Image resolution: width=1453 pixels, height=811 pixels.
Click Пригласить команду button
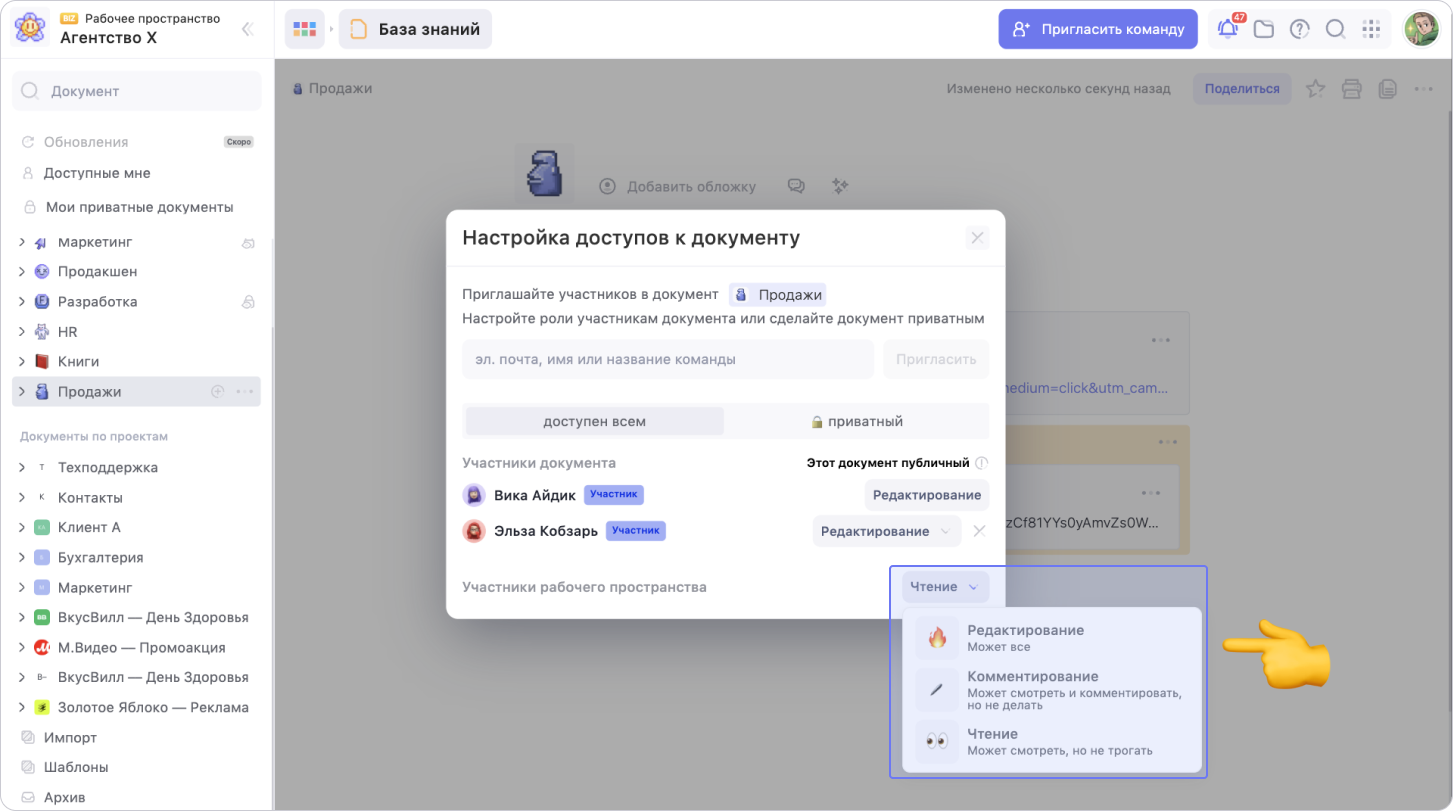coord(1098,29)
